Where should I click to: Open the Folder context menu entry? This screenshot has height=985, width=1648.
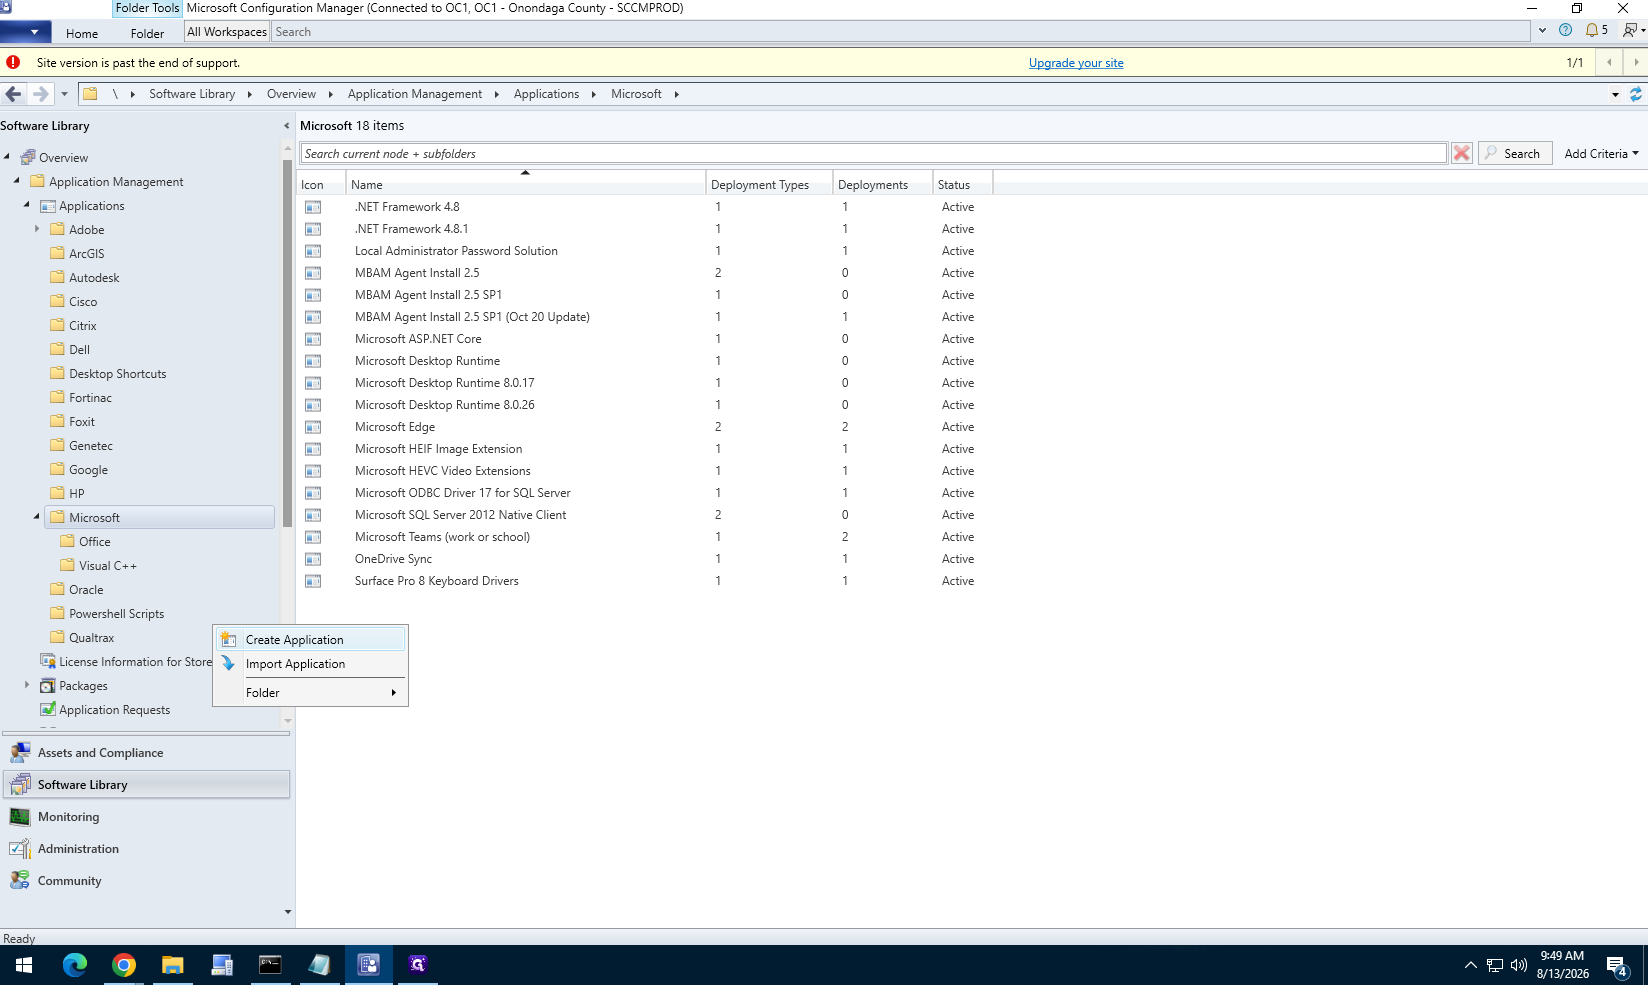coord(311,692)
